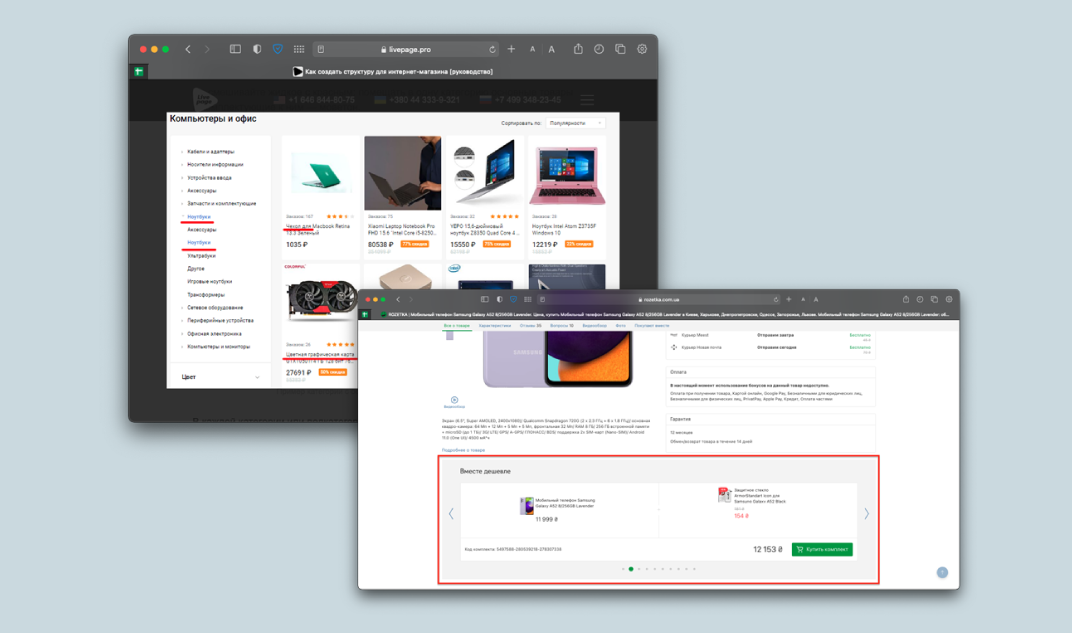The width and height of the screenshot is (1072, 633).
Task: Switch to the Отзывы tab
Action: click(531, 326)
